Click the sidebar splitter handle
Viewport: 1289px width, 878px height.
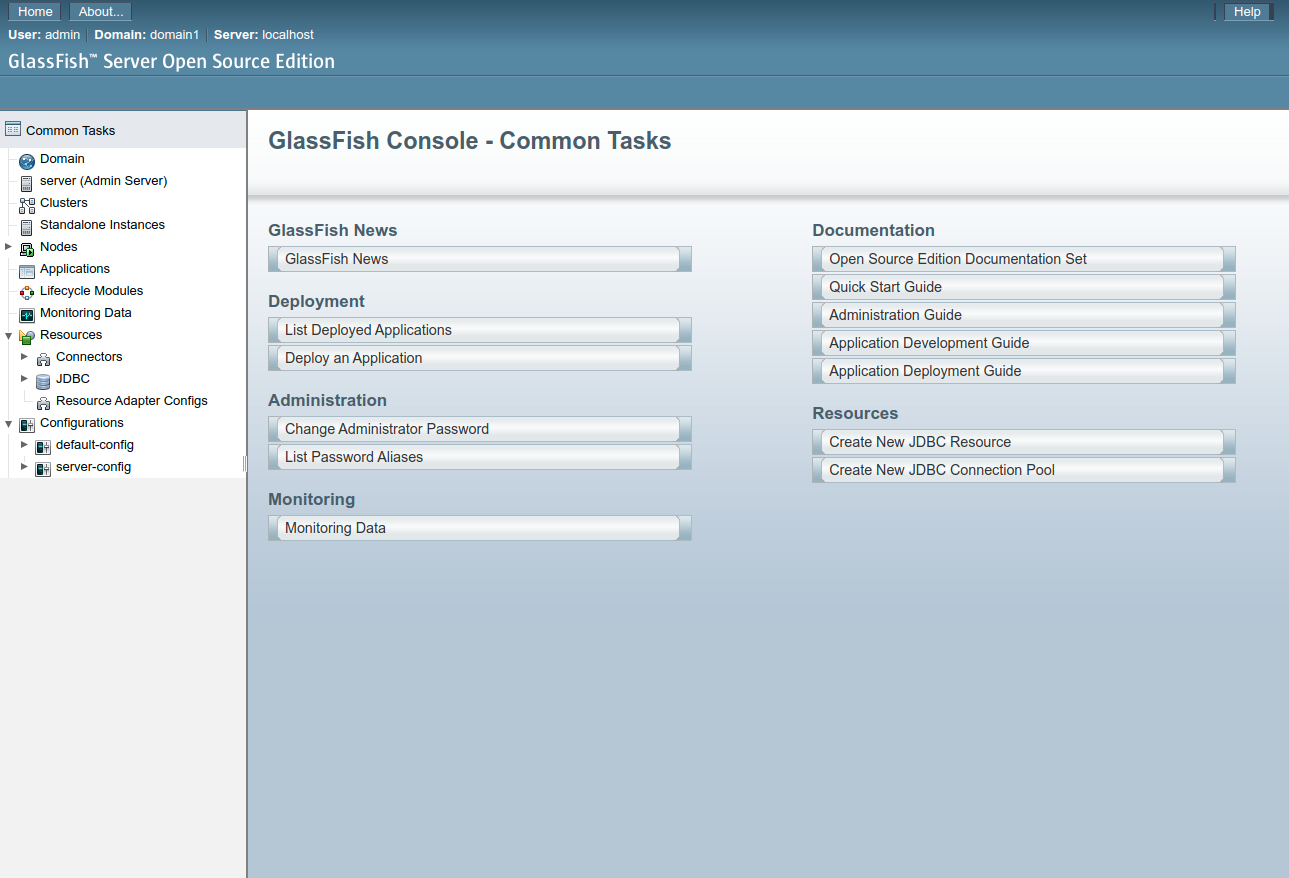pyautogui.click(x=245, y=464)
